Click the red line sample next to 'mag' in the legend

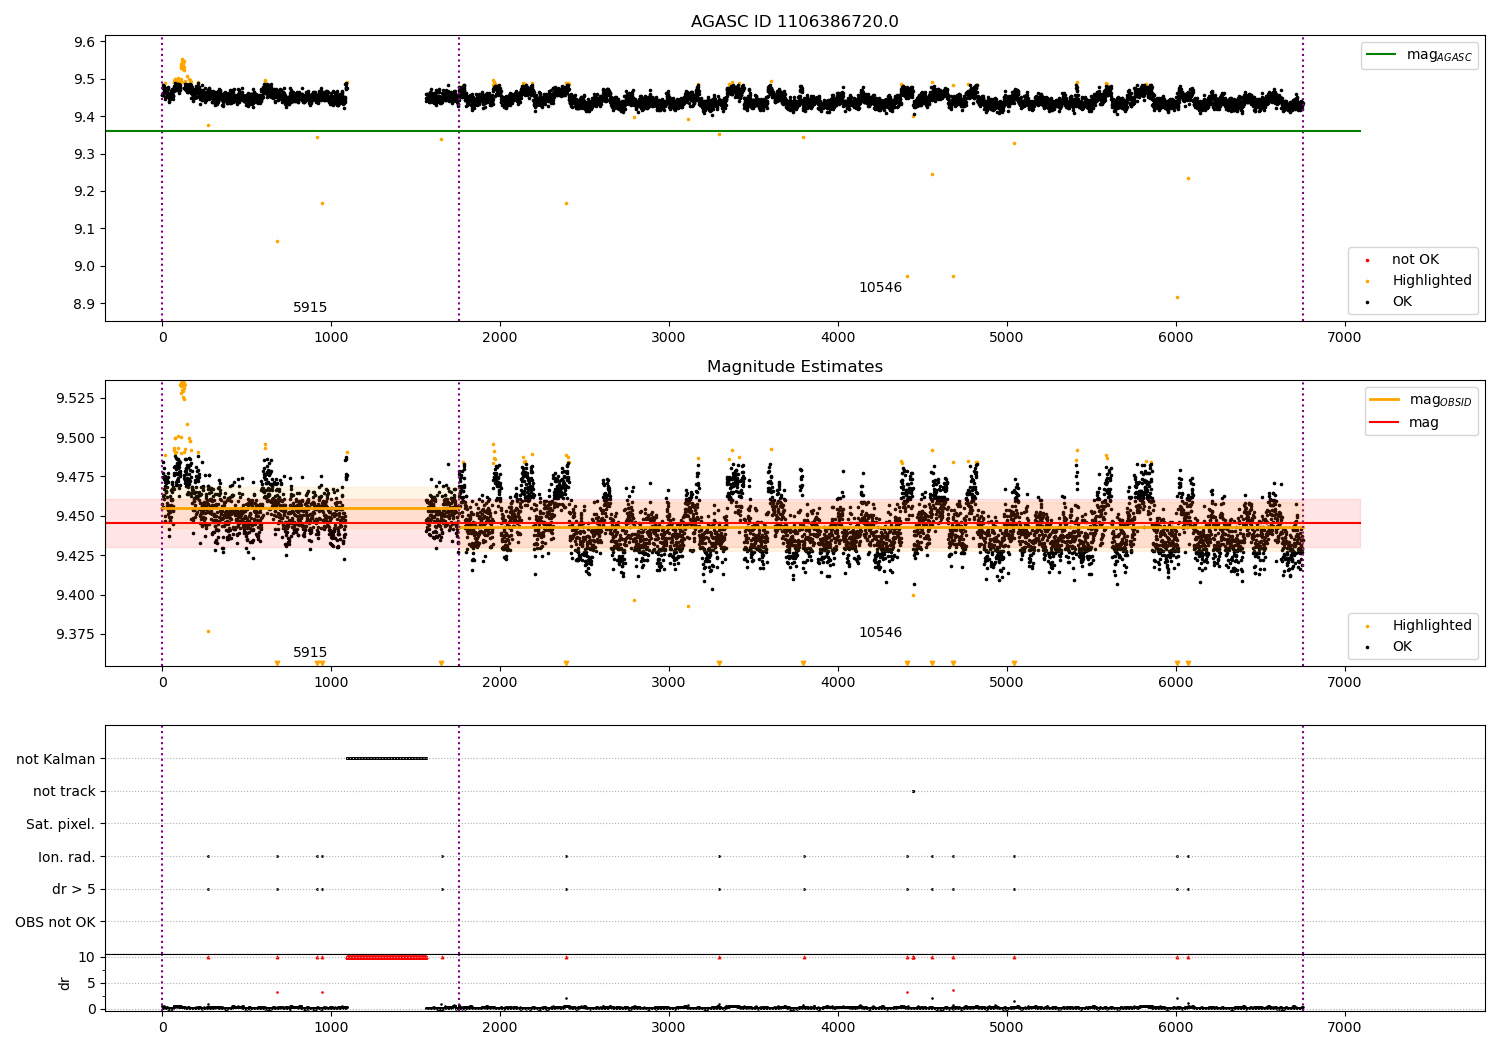tap(1385, 423)
